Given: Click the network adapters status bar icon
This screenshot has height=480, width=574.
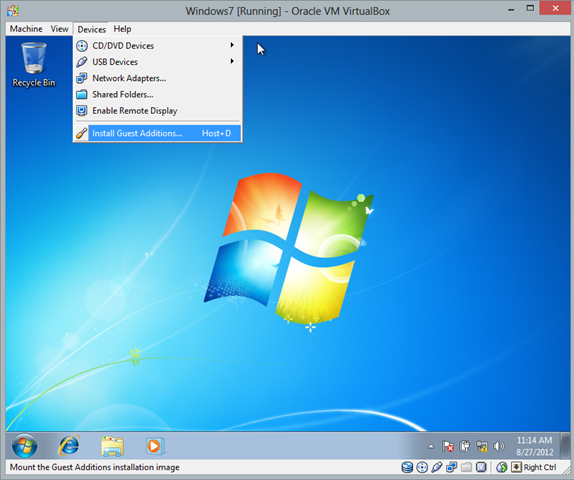Looking at the screenshot, I should click(x=451, y=467).
